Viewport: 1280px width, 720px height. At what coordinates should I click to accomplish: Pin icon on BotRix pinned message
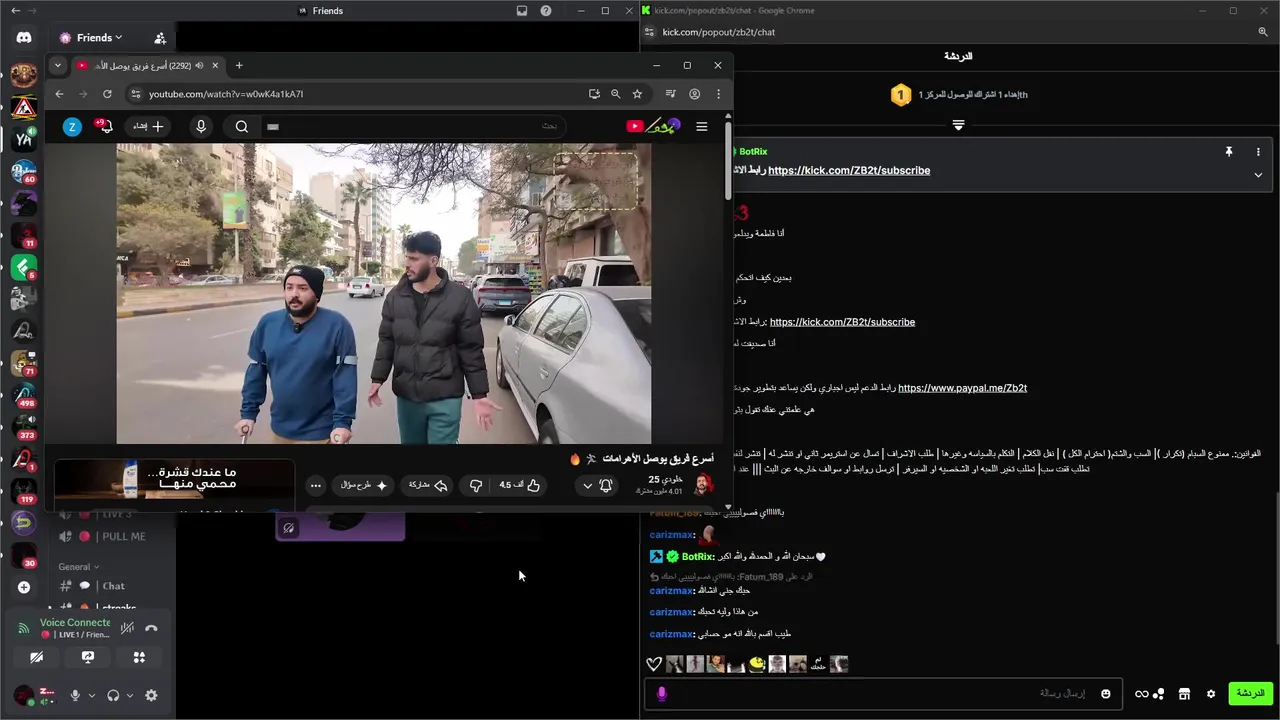pyautogui.click(x=1229, y=152)
